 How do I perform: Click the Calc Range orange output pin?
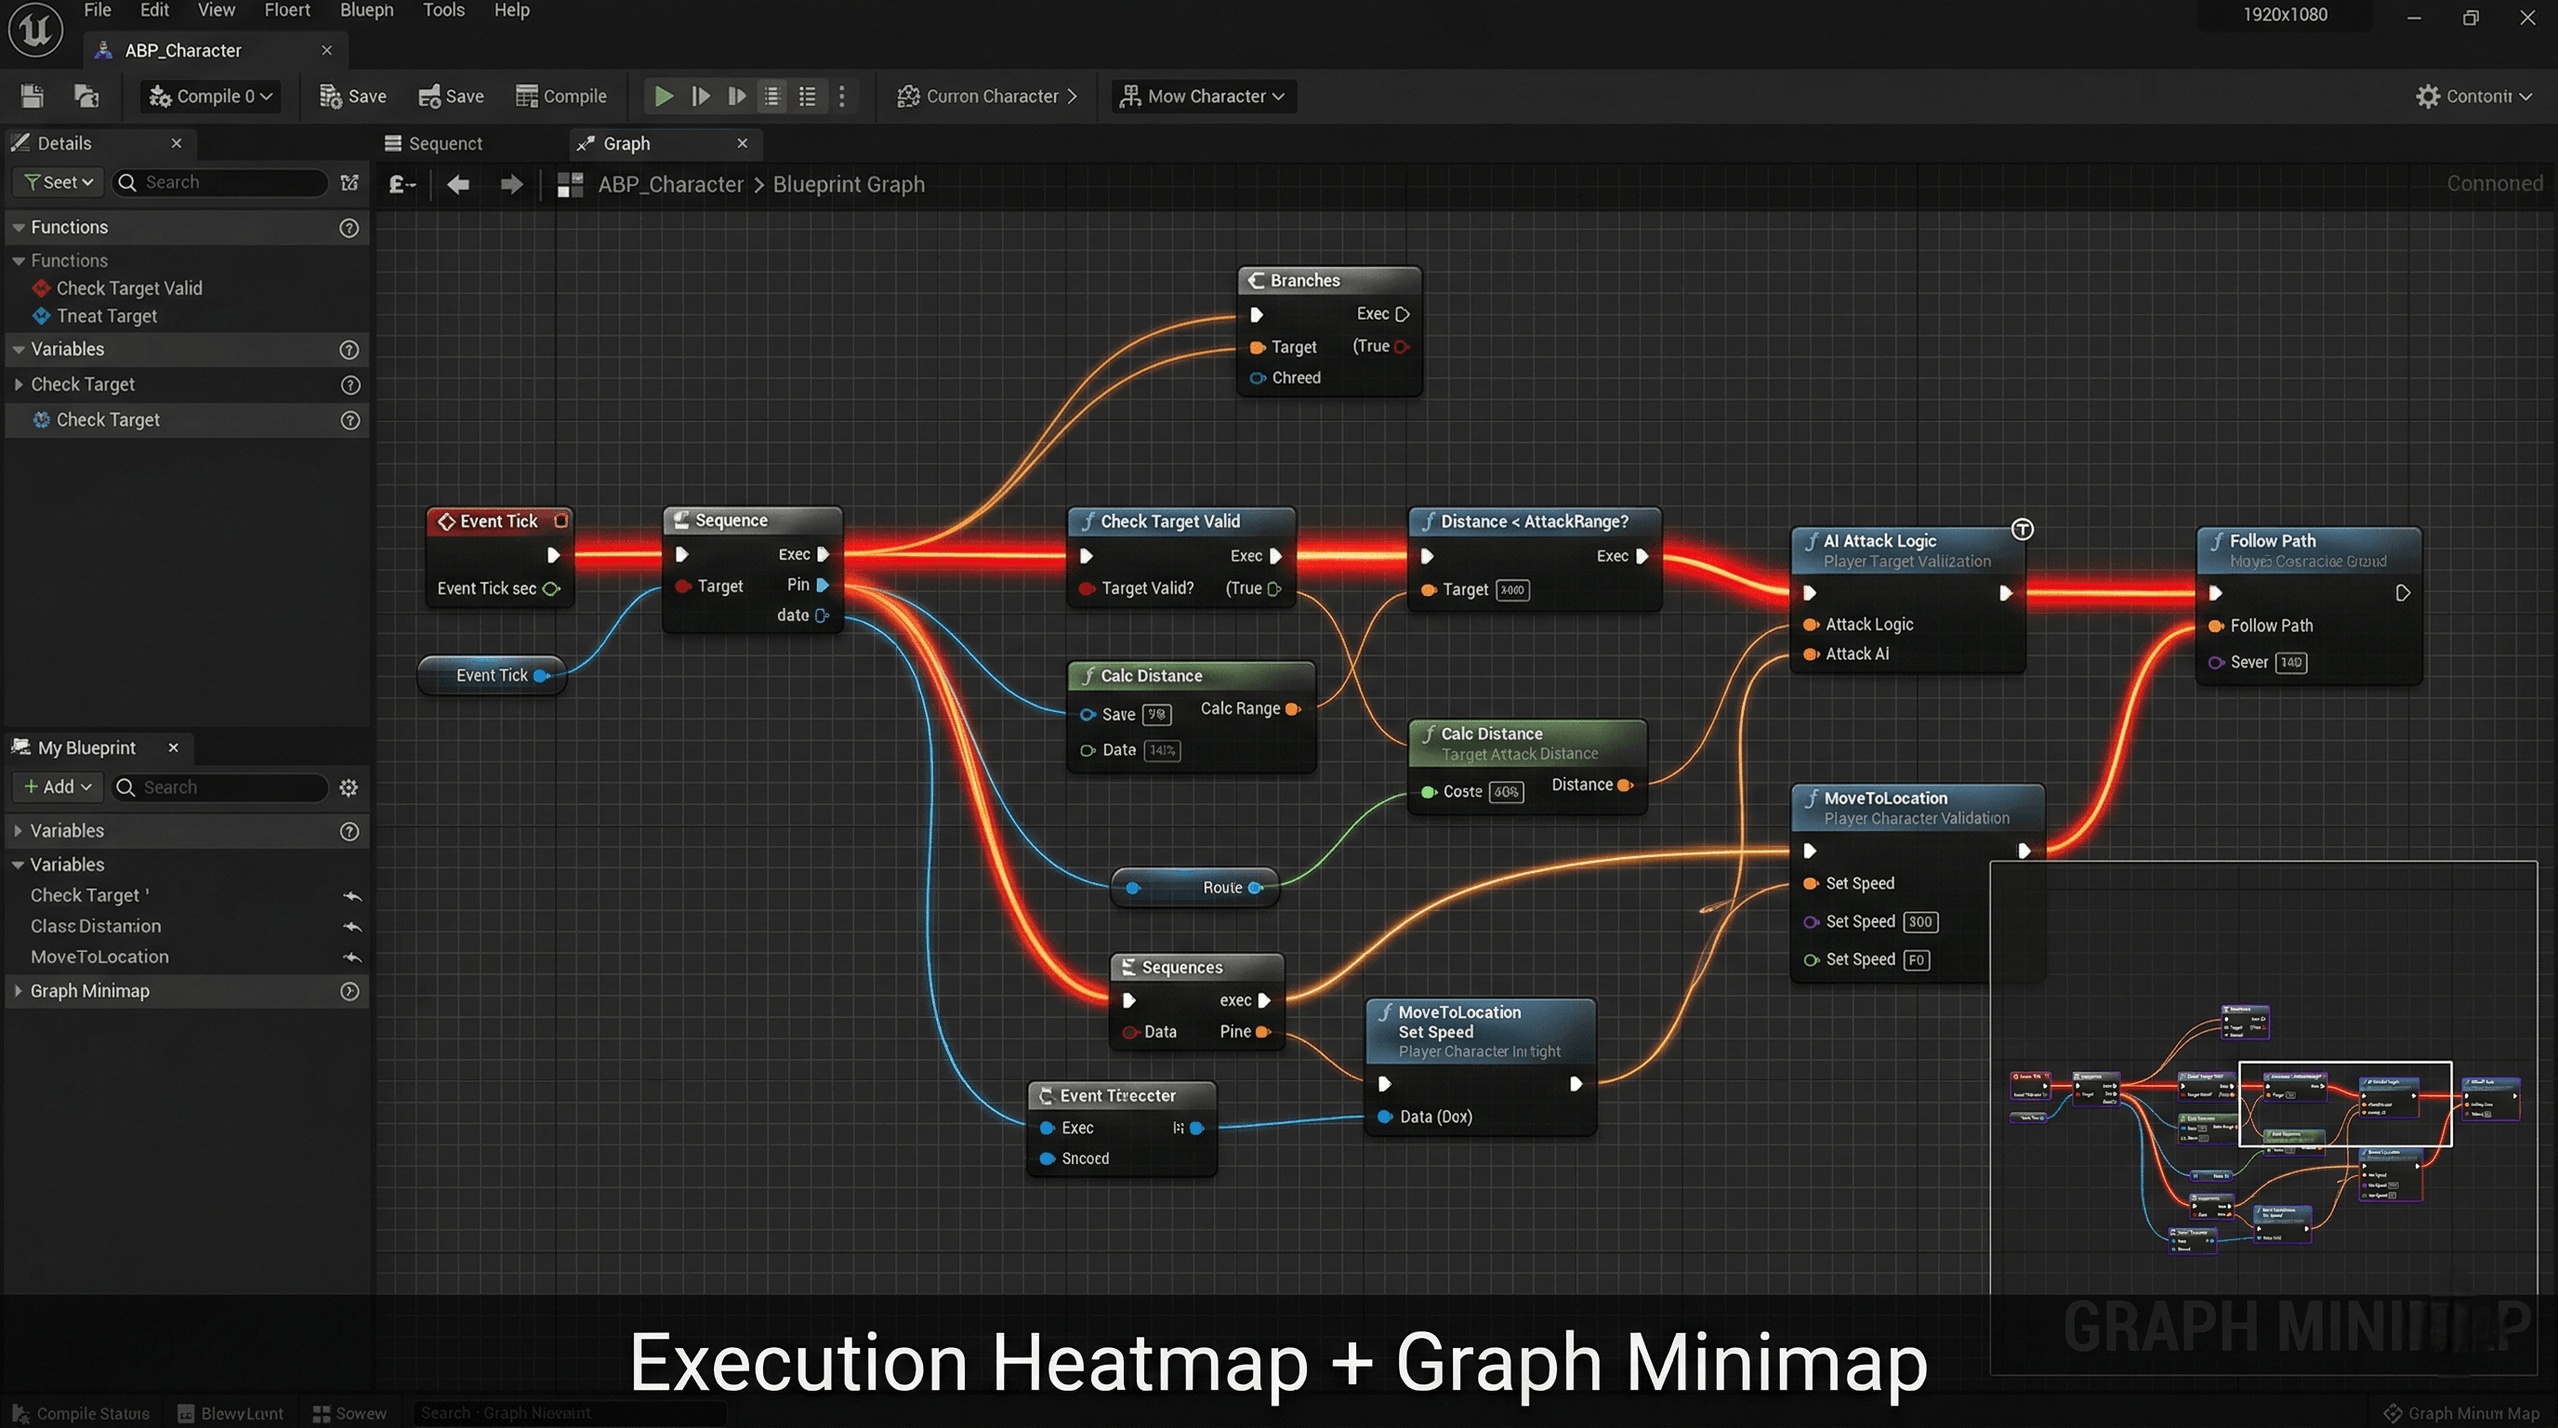(x=1293, y=709)
